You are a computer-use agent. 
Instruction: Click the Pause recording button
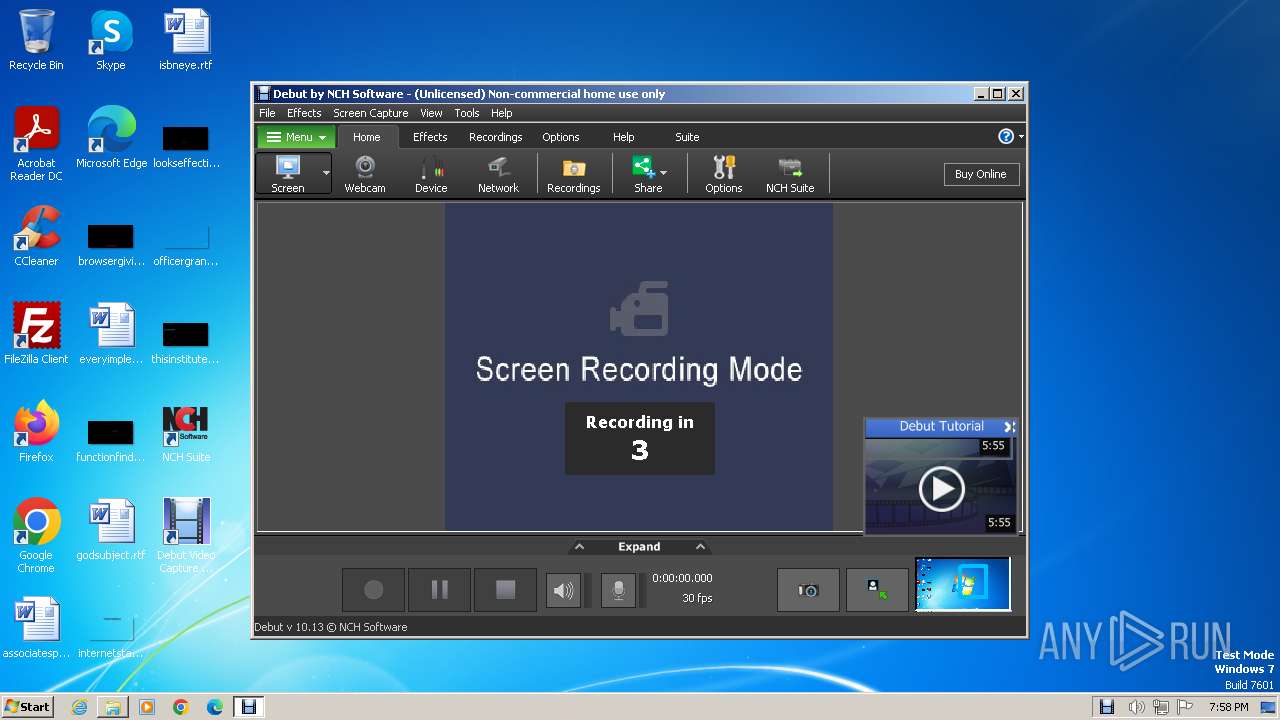439,590
